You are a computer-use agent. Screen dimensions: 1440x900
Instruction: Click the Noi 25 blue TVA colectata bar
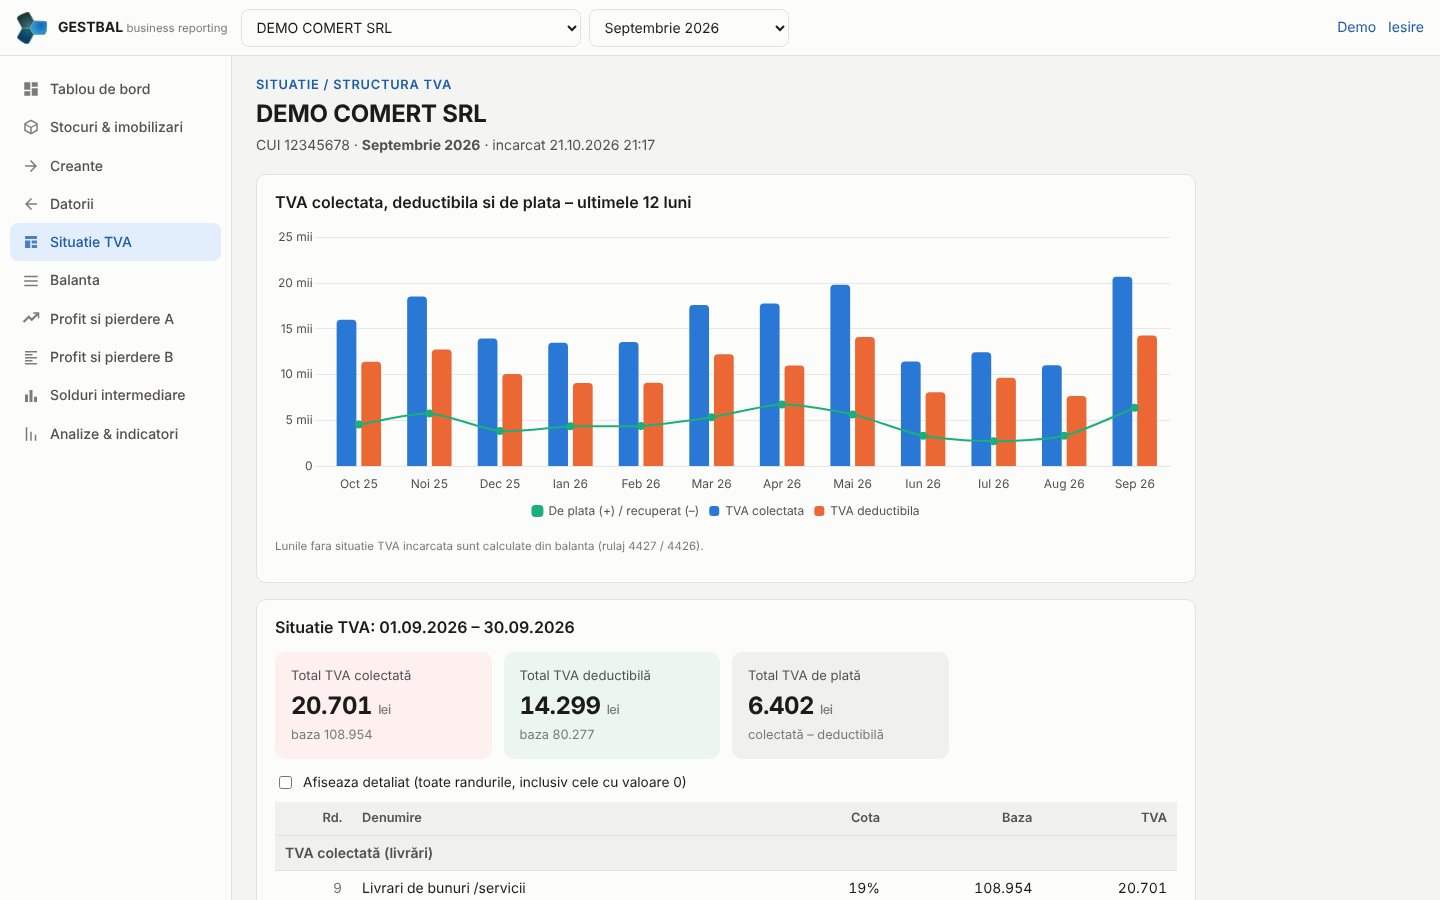(x=417, y=381)
